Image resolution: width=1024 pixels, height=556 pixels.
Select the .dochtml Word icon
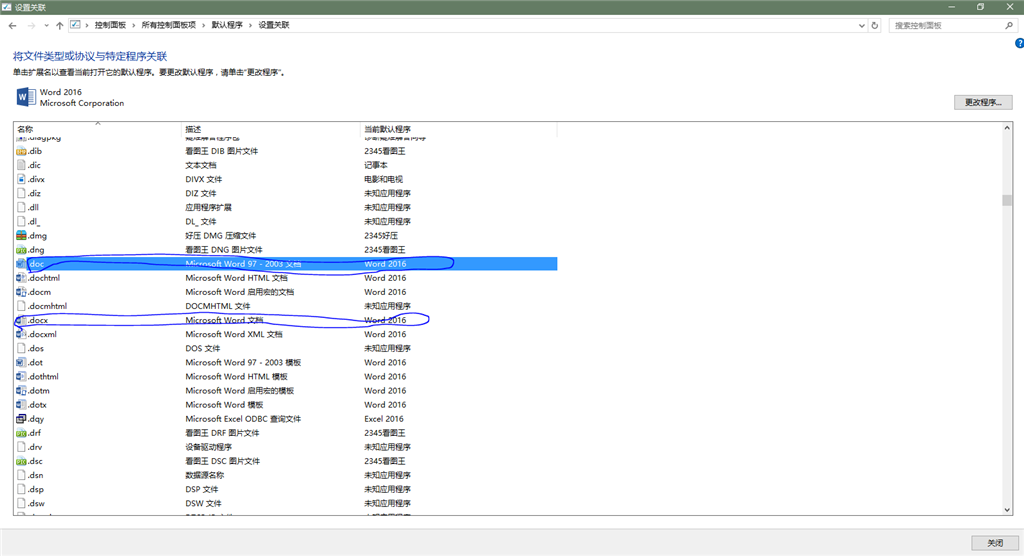coord(21,278)
